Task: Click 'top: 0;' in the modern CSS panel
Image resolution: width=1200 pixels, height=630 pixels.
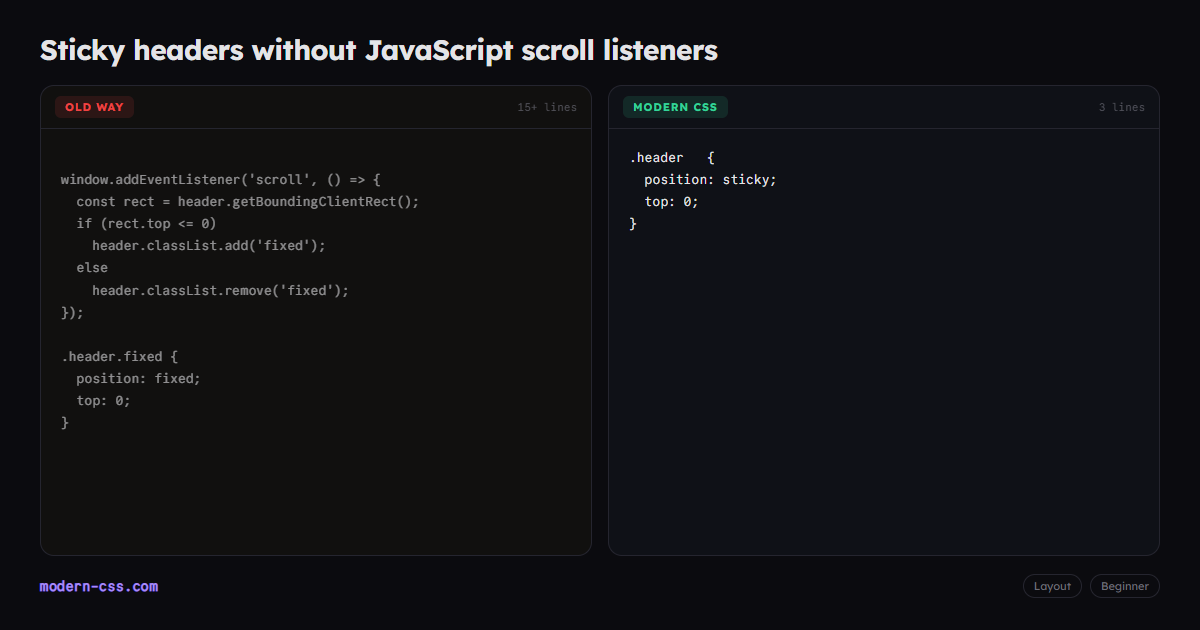Action: click(671, 202)
